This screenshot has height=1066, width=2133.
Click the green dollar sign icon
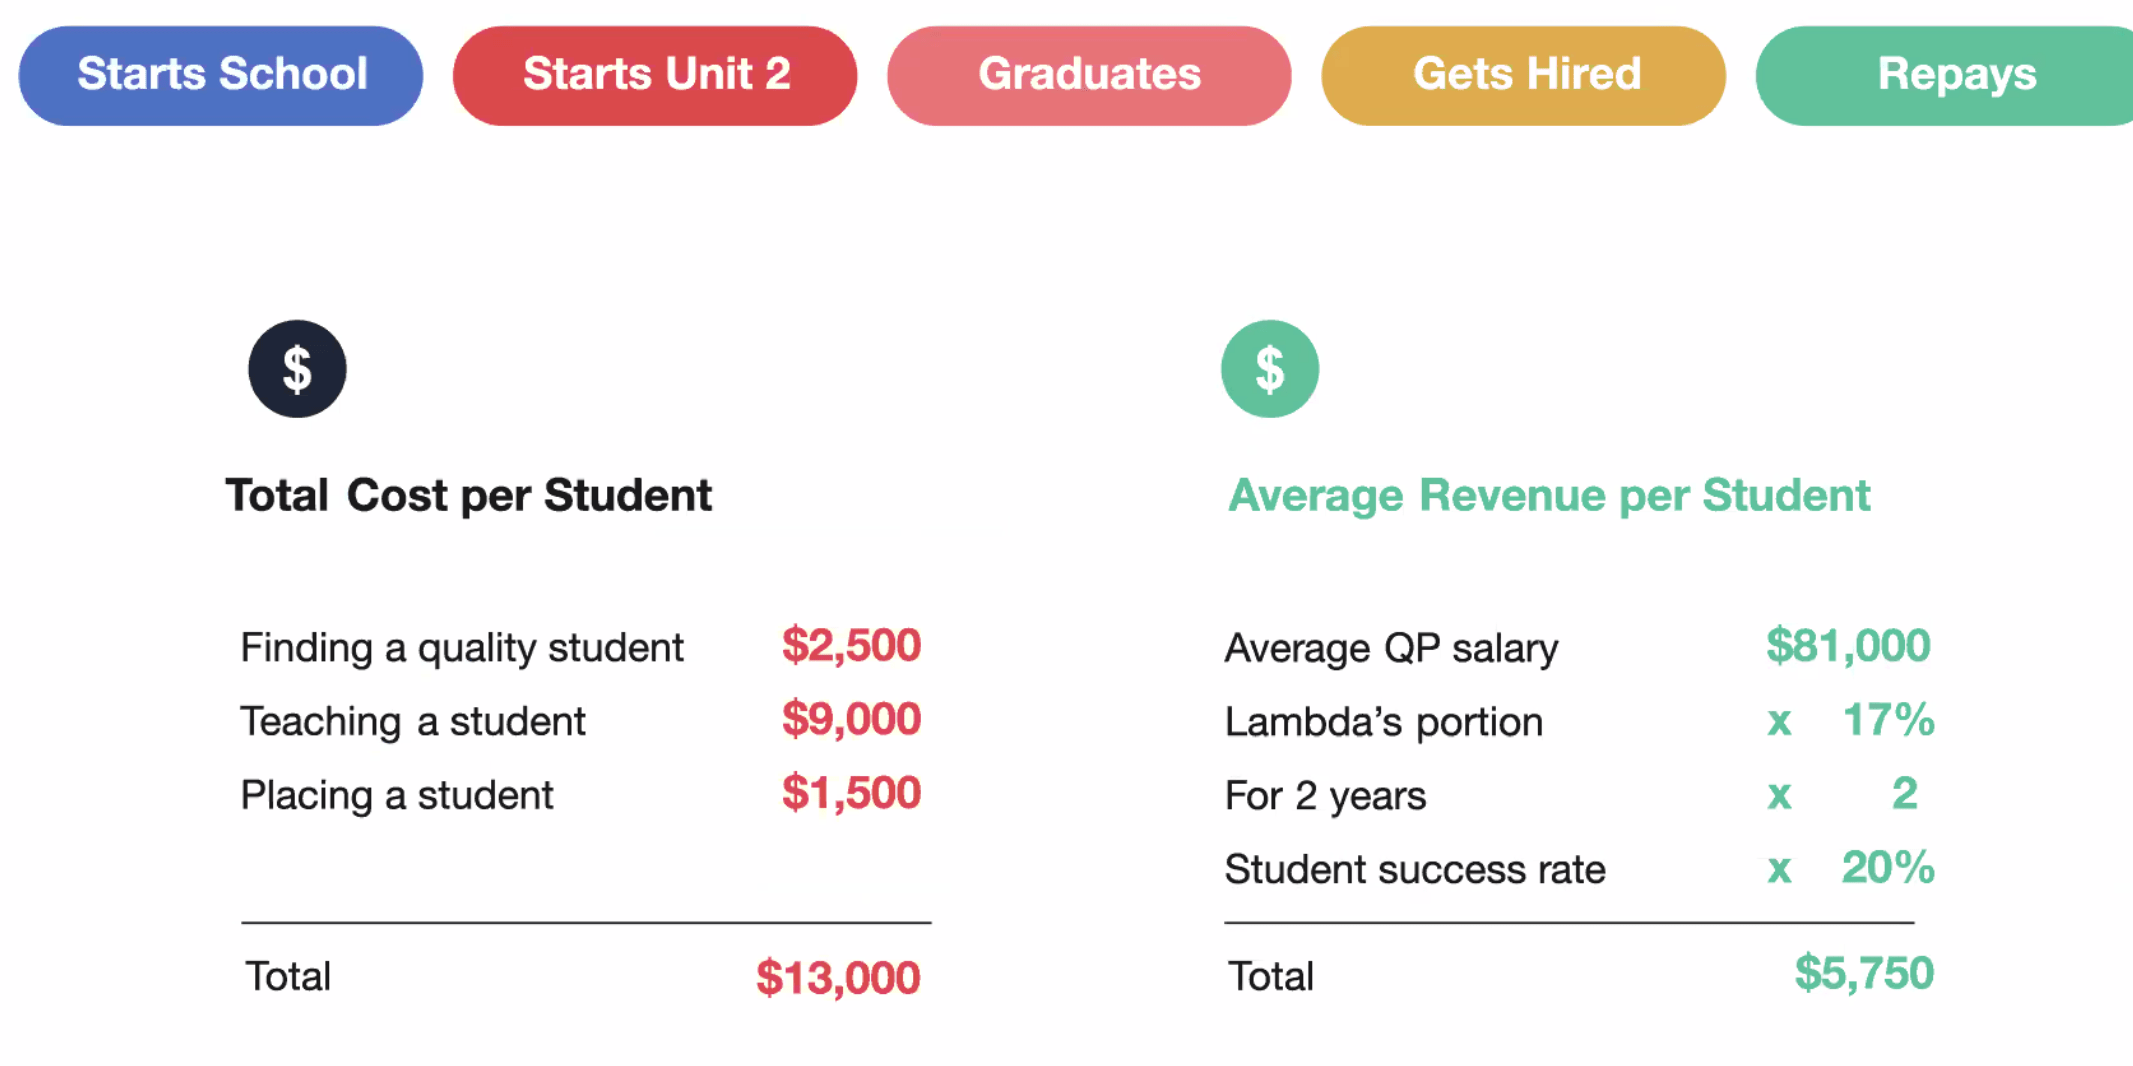(x=1269, y=369)
